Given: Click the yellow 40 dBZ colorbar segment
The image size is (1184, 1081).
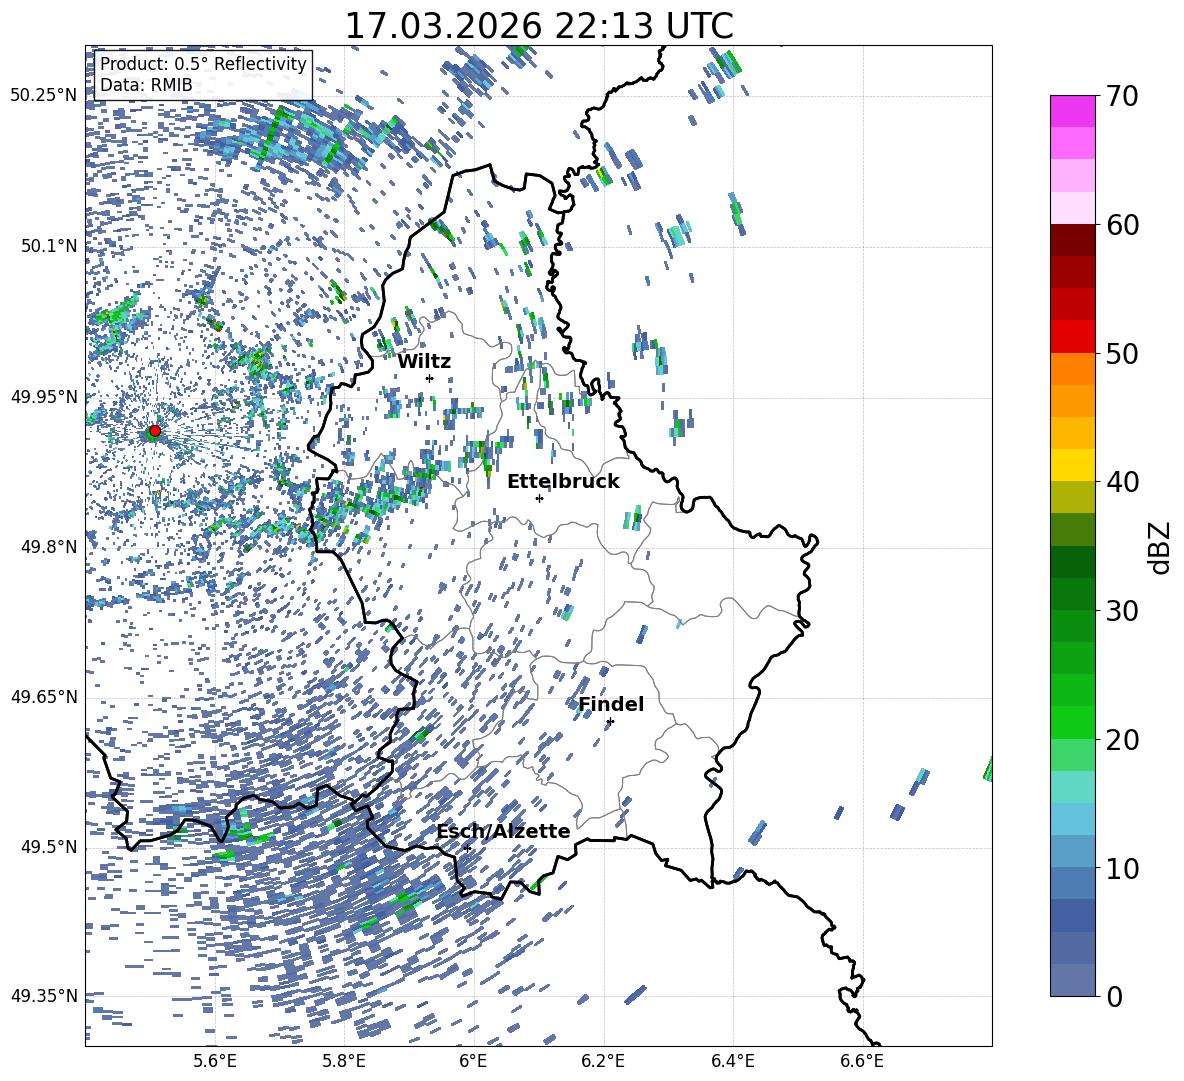Looking at the screenshot, I should 1073,465.
